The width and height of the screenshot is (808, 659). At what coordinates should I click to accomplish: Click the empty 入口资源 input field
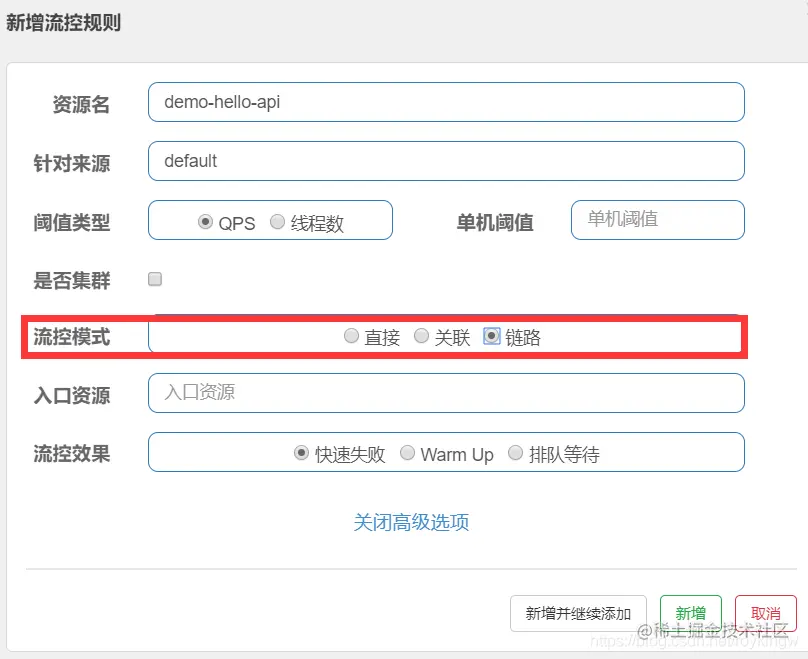point(446,392)
